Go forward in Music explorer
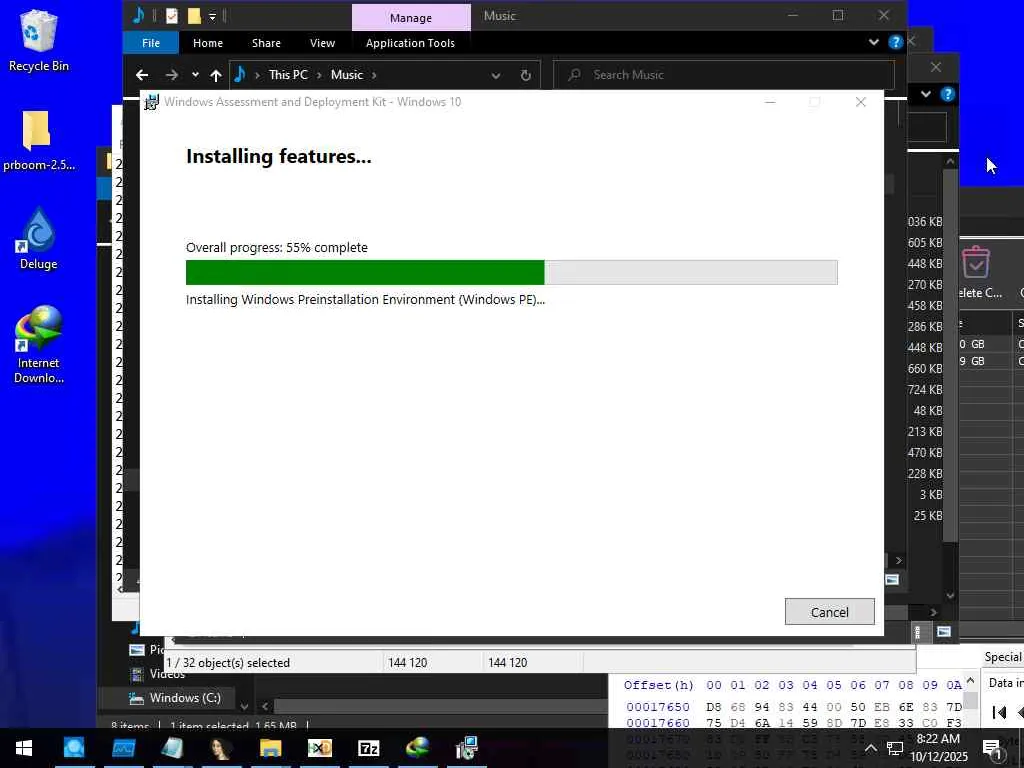This screenshot has height=768, width=1024. tap(171, 75)
